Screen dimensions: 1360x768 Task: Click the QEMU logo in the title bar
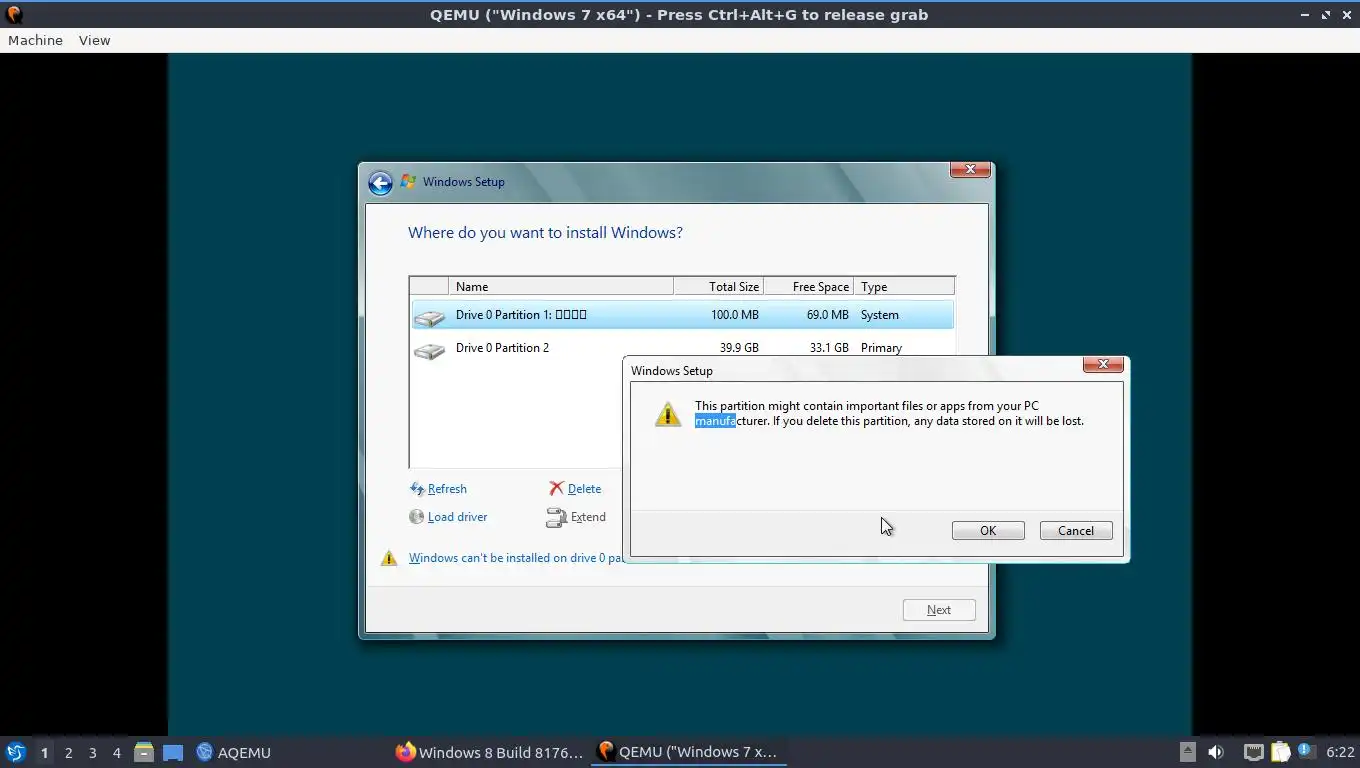click(x=13, y=15)
